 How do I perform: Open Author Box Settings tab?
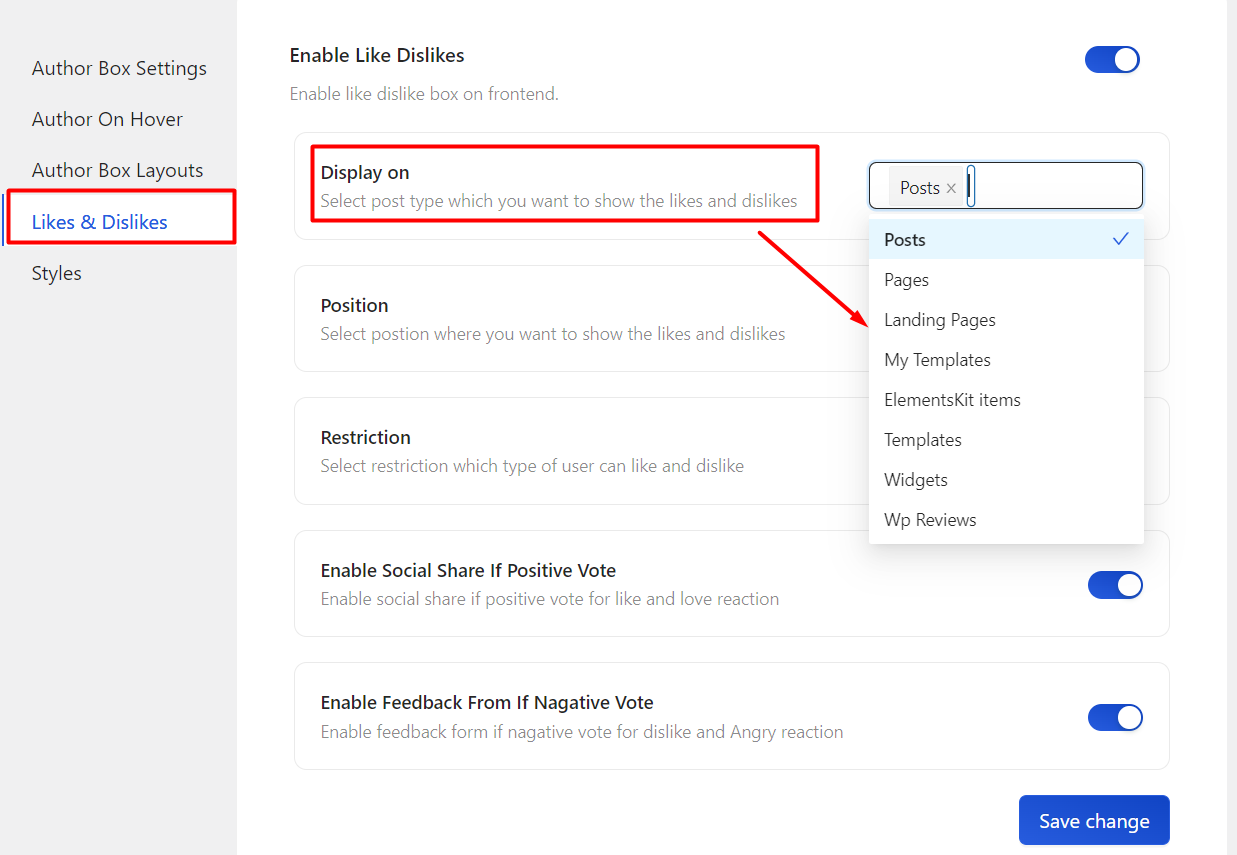point(119,68)
